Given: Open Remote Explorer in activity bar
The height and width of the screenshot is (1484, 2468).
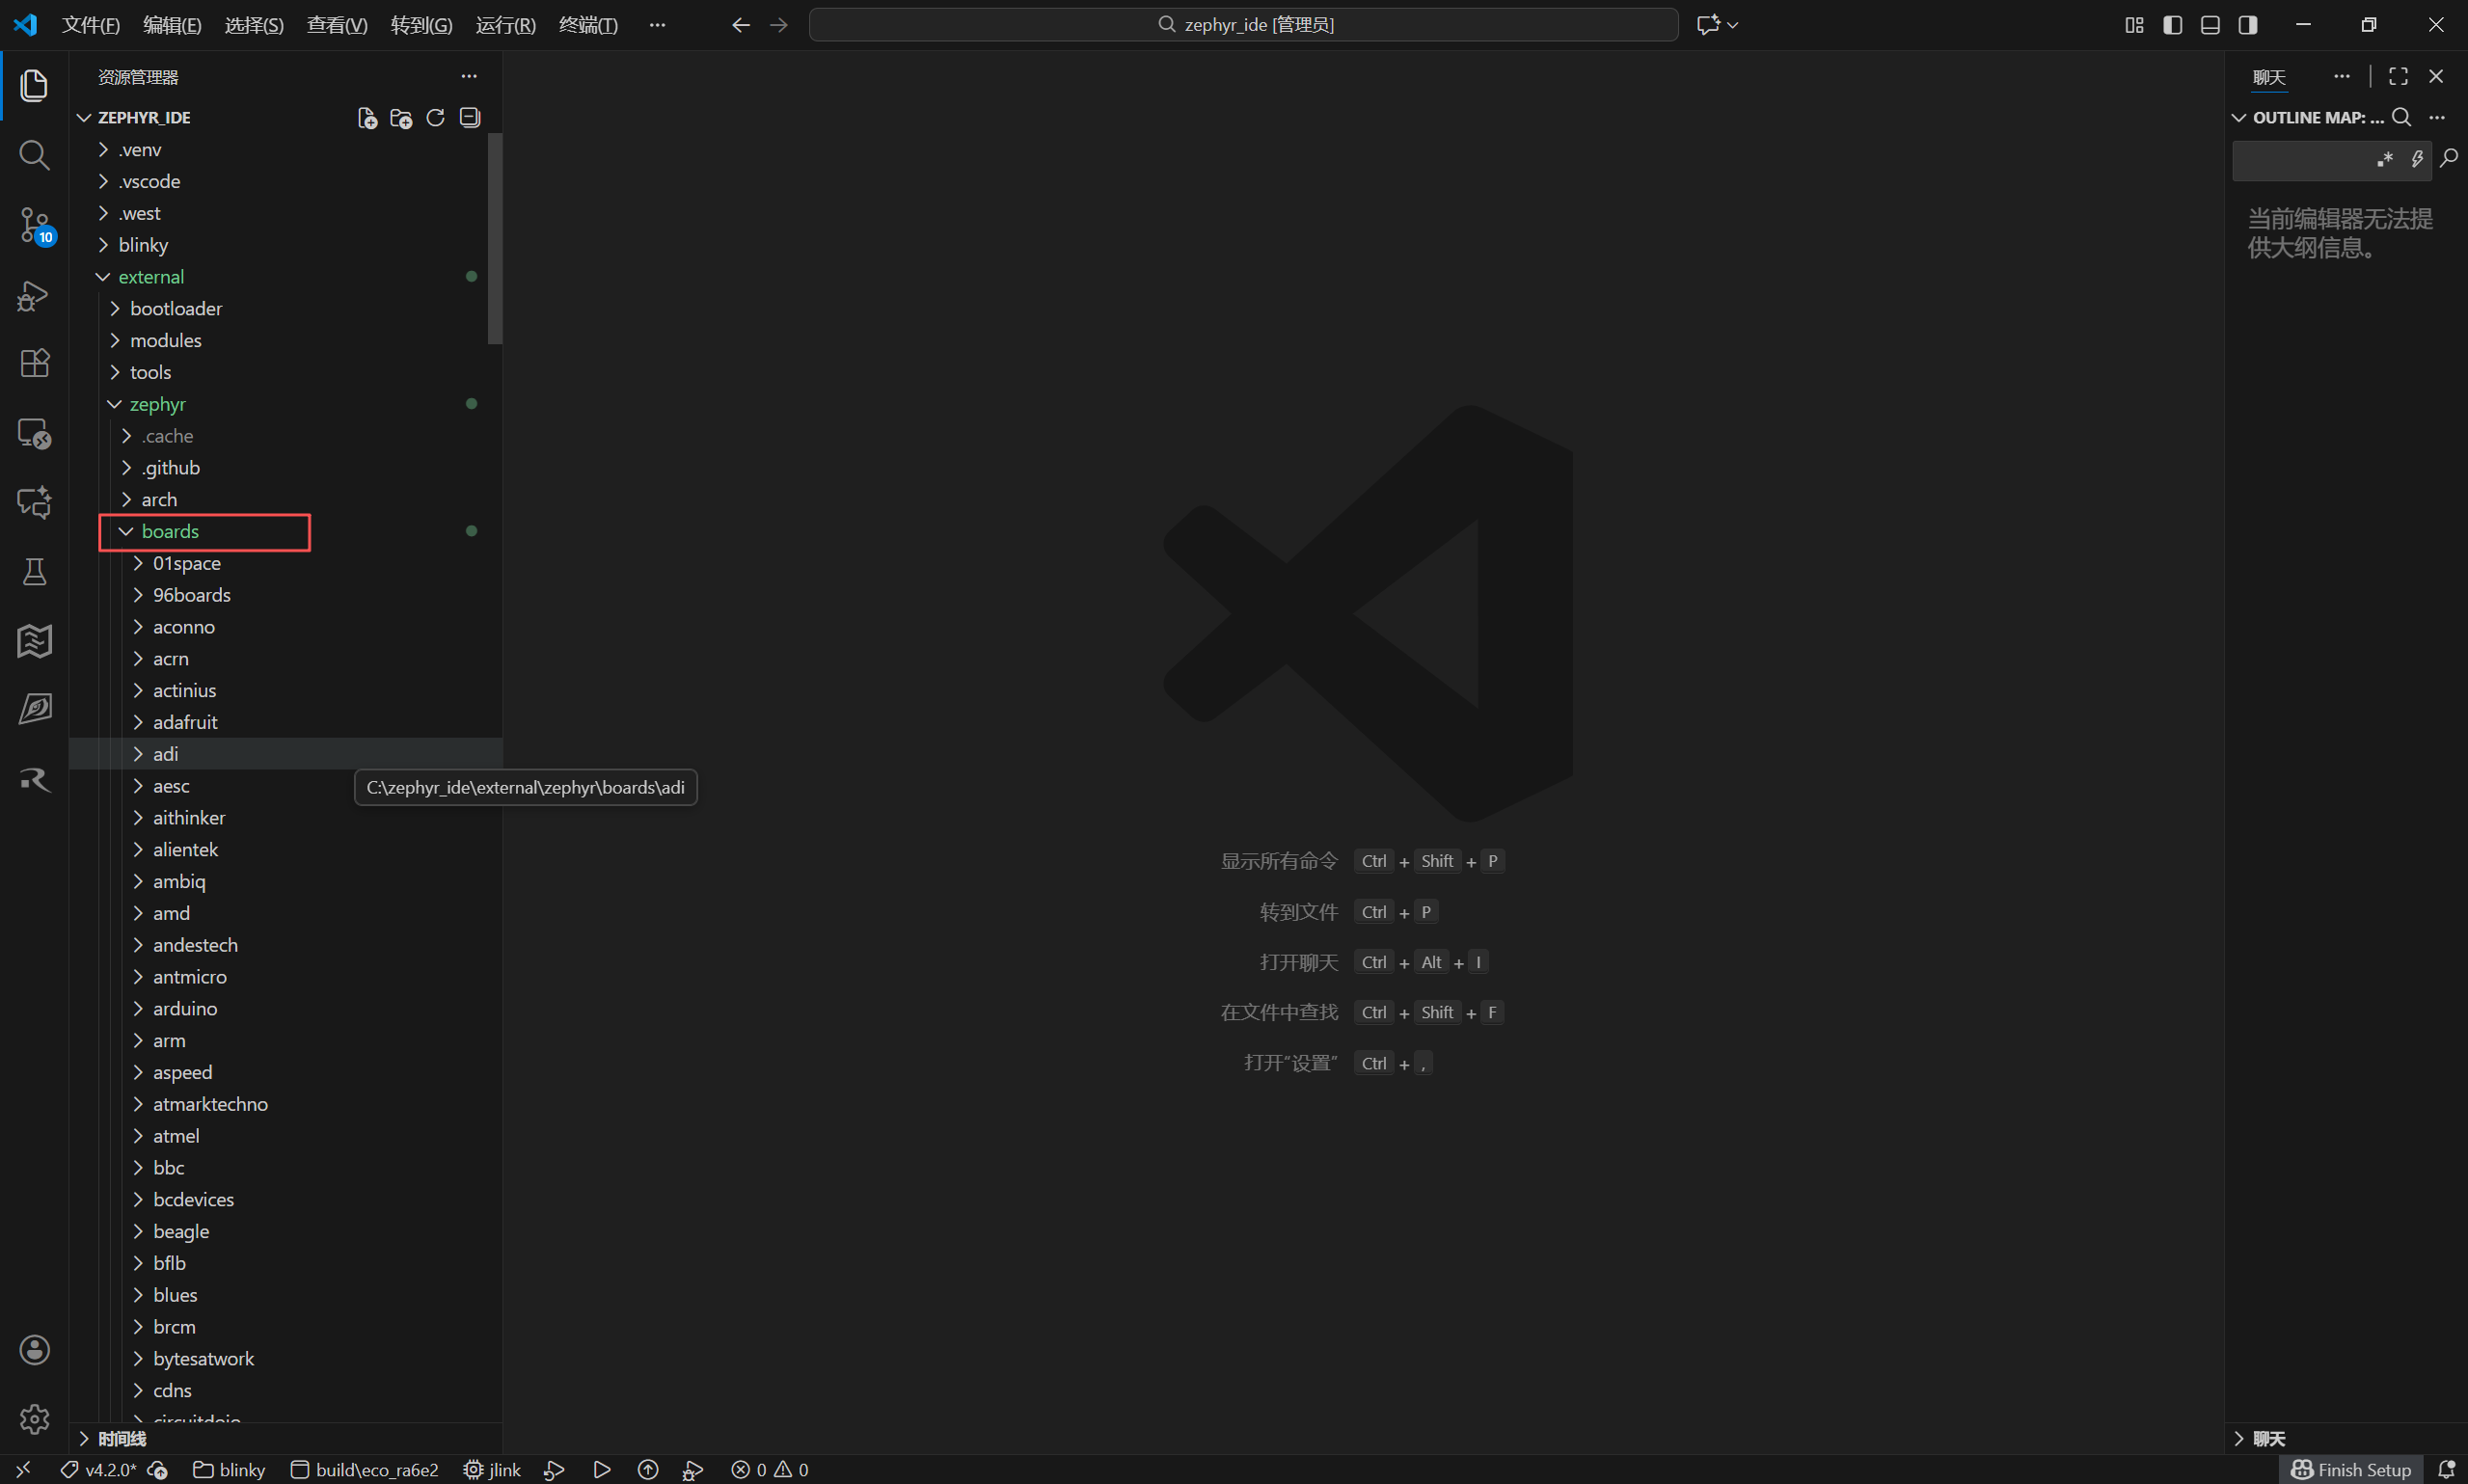Looking at the screenshot, I should [34, 433].
